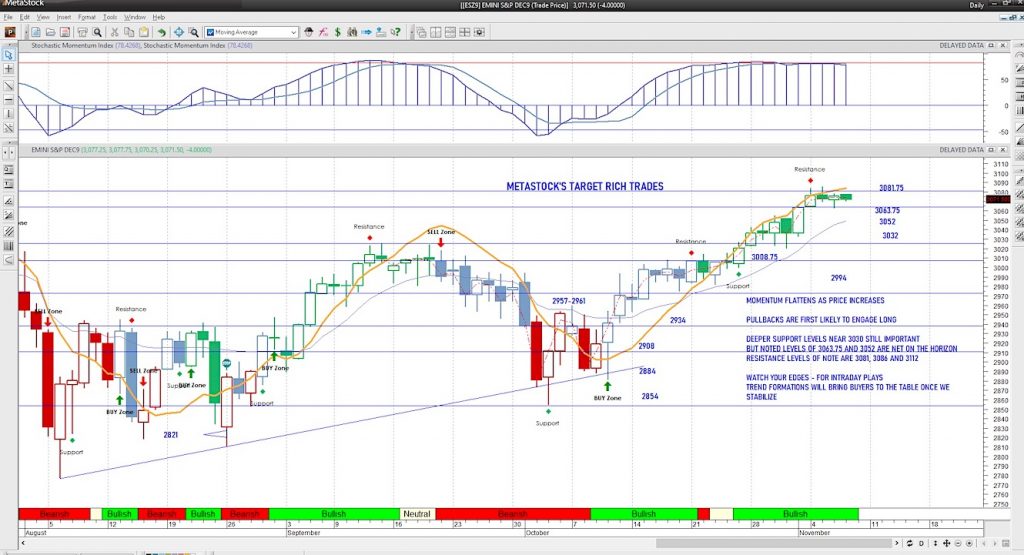Open the Indicator Builder fx icon
This screenshot has height=555, width=1024.
tap(323, 32)
